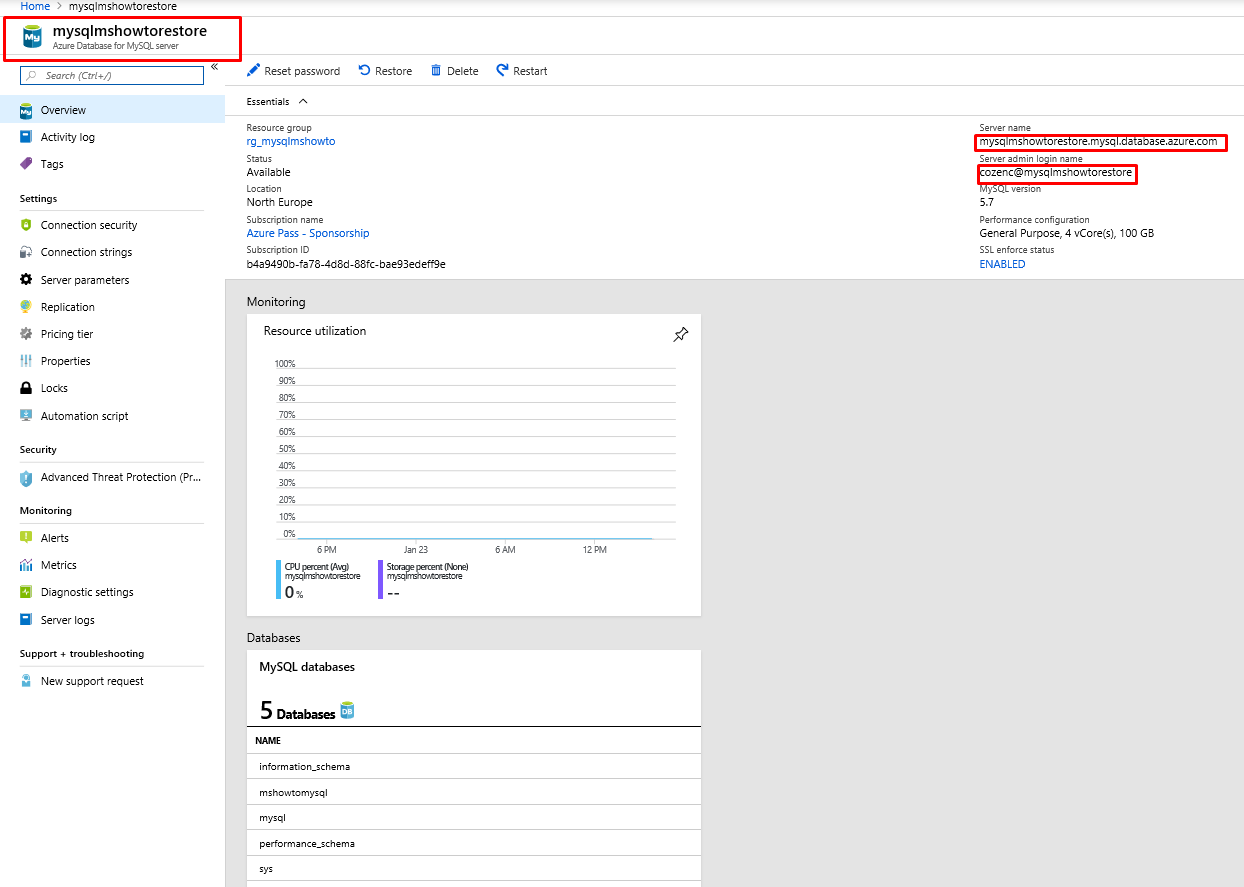Click the database icon beside 5 Databases

[347, 711]
